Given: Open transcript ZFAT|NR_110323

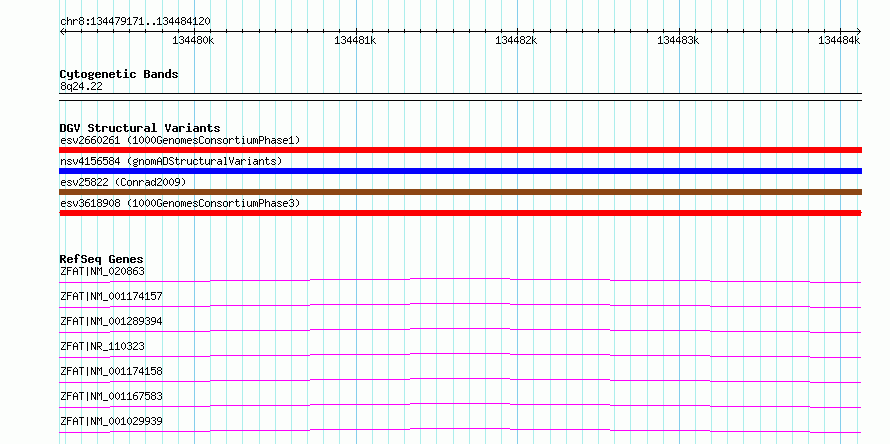Looking at the screenshot, I should pyautogui.click(x=102, y=346).
